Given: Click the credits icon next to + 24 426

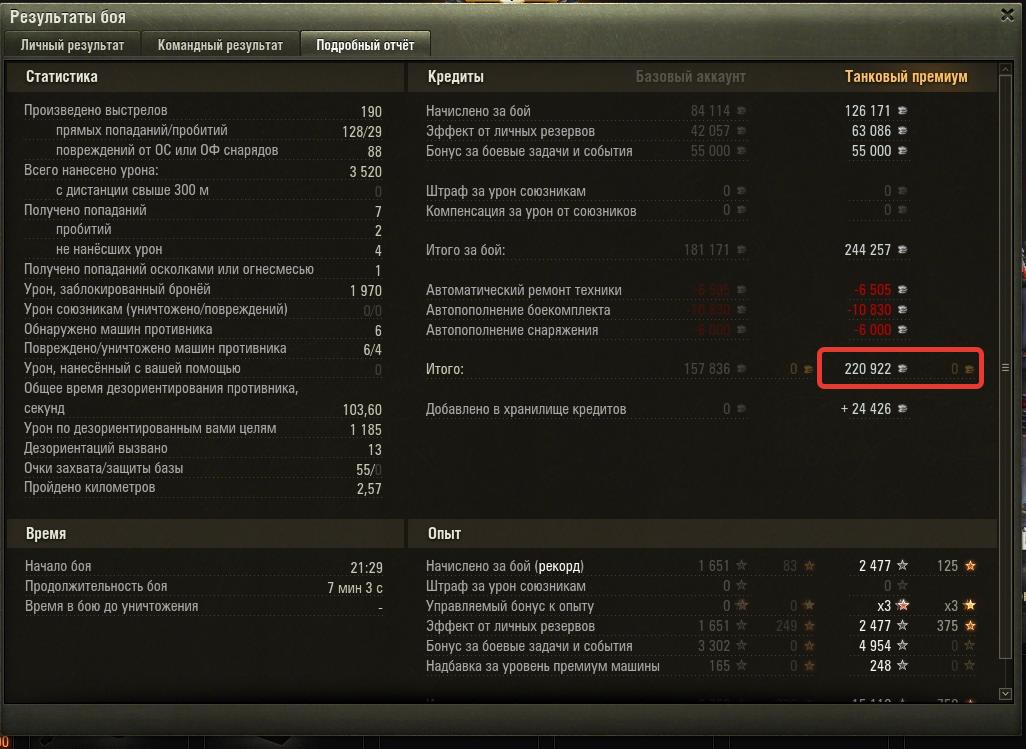Looking at the screenshot, I should (902, 408).
